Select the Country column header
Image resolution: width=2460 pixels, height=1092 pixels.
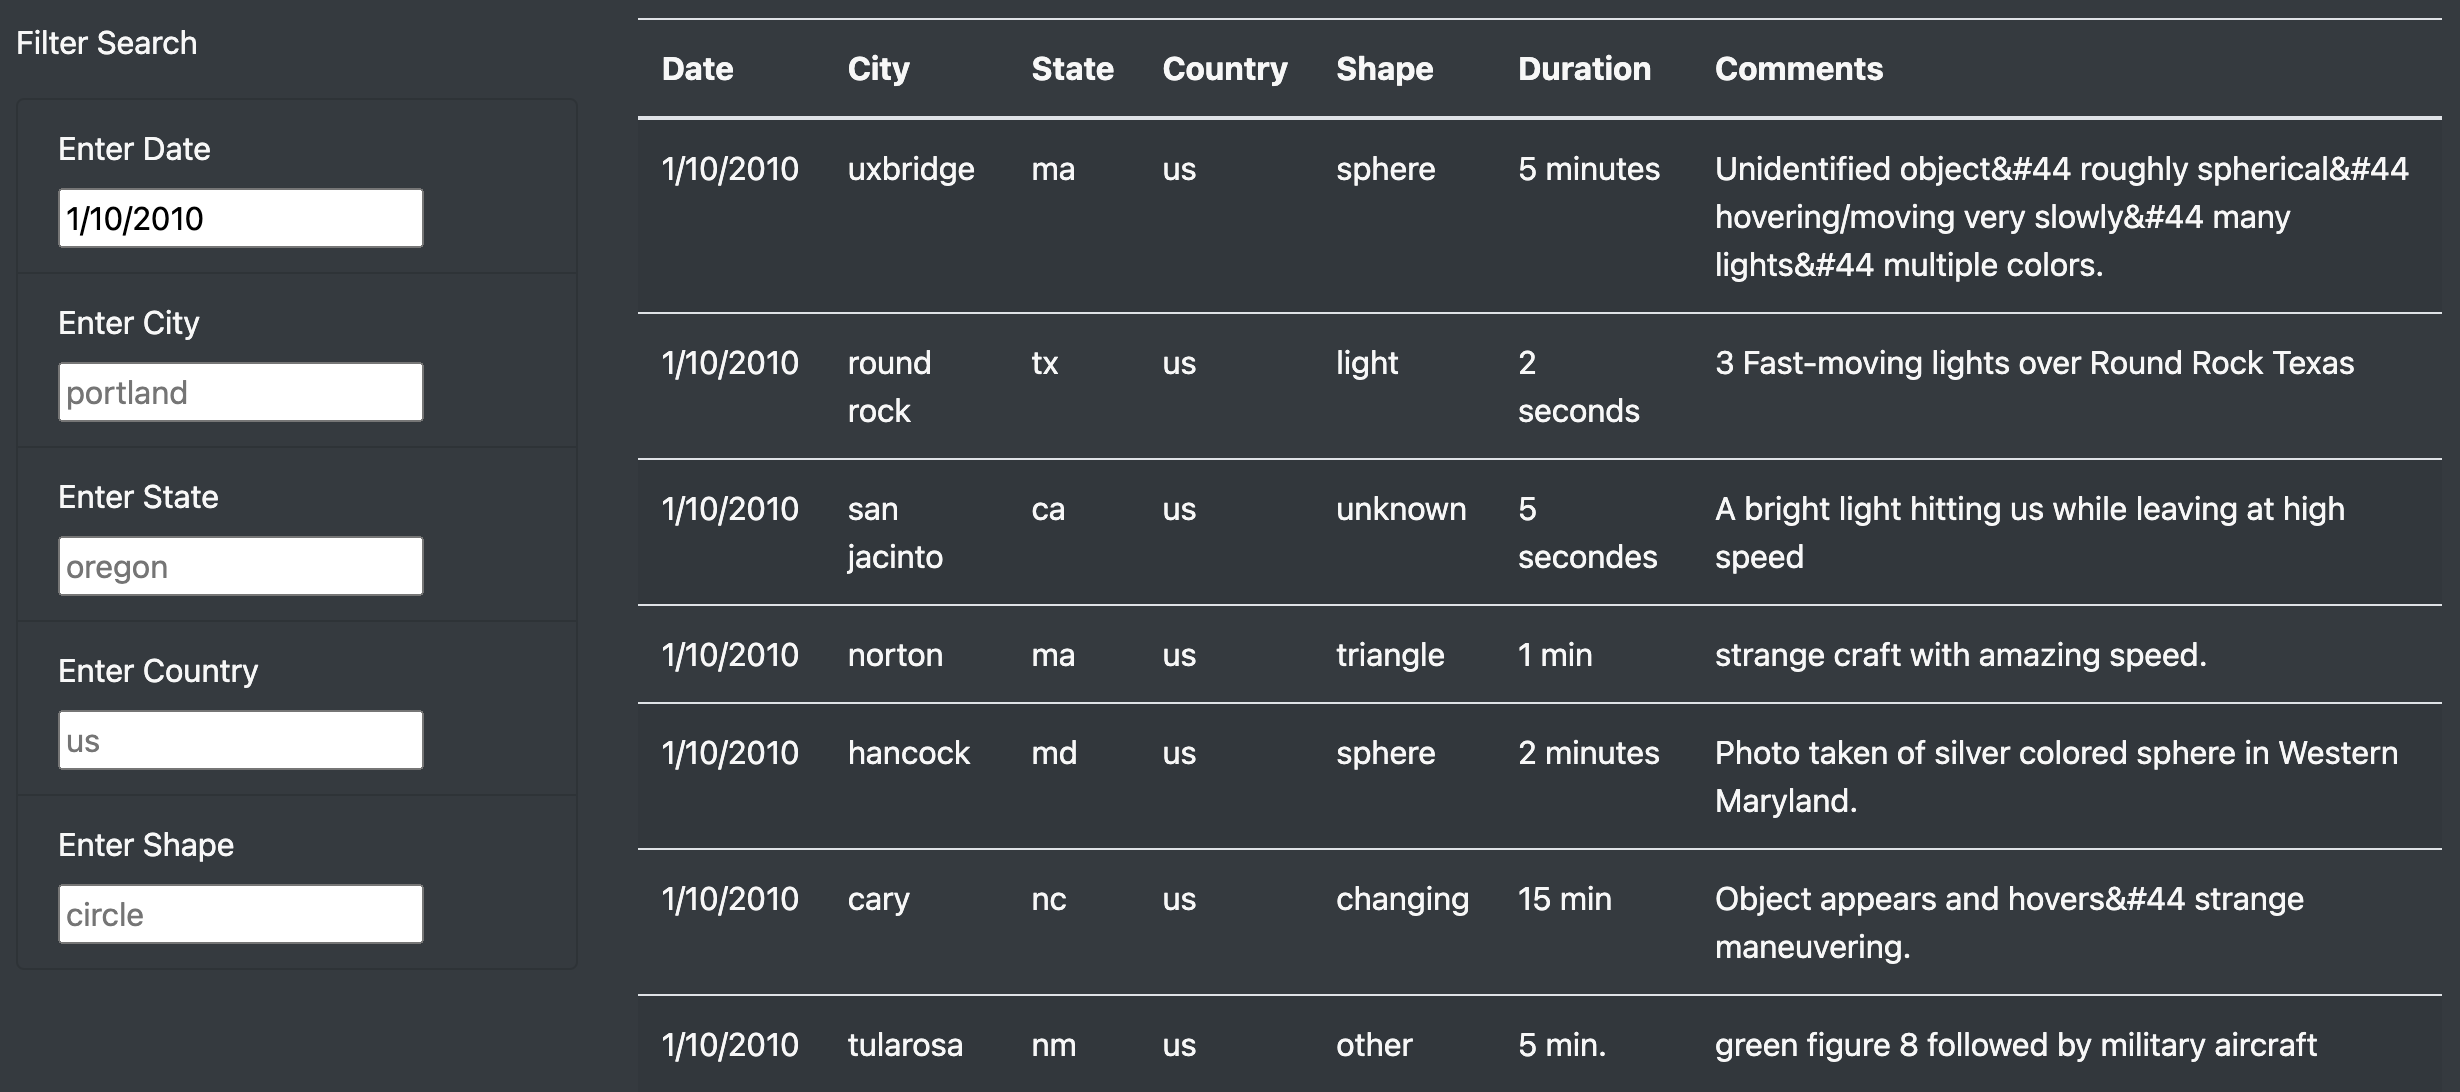click(1224, 68)
